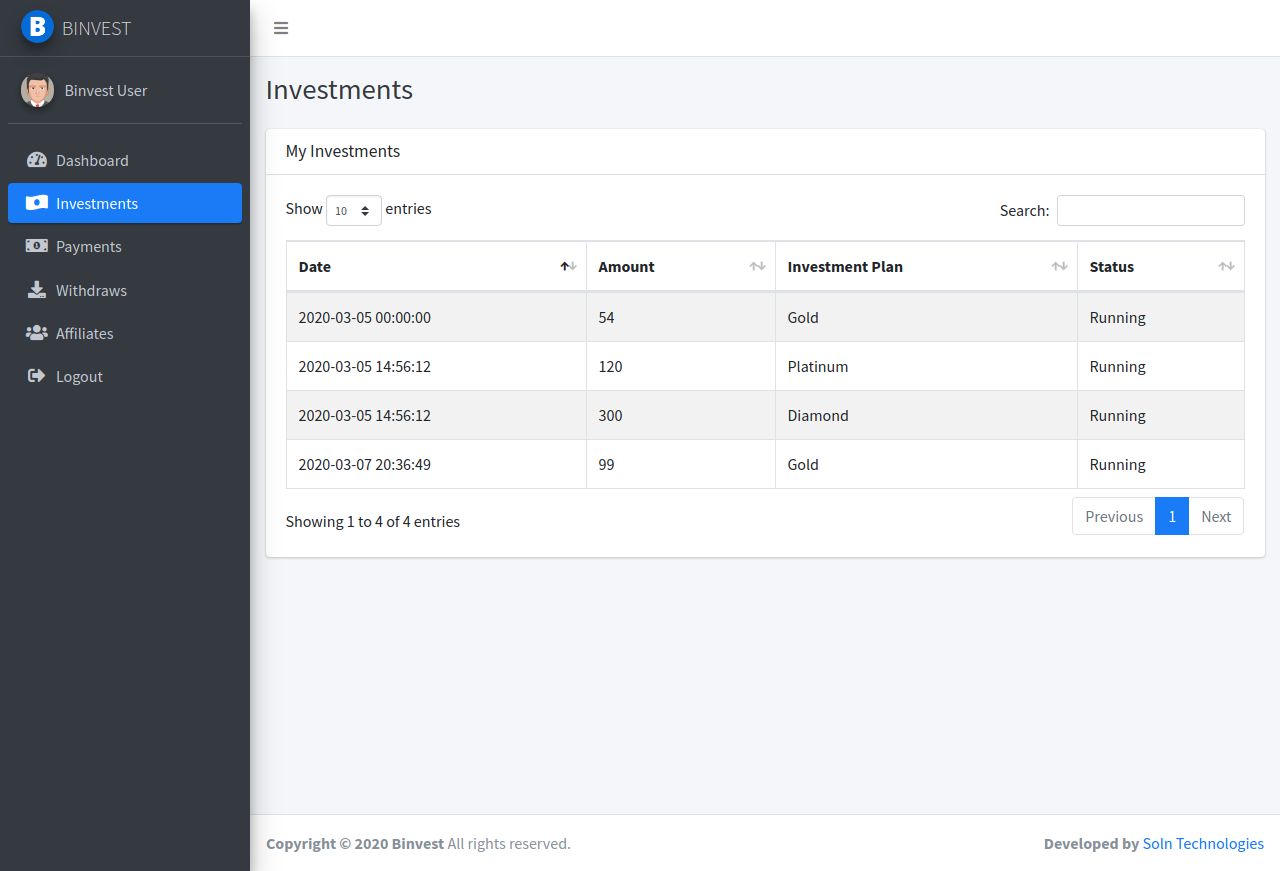Open the Withdraws menu item

click(x=91, y=290)
